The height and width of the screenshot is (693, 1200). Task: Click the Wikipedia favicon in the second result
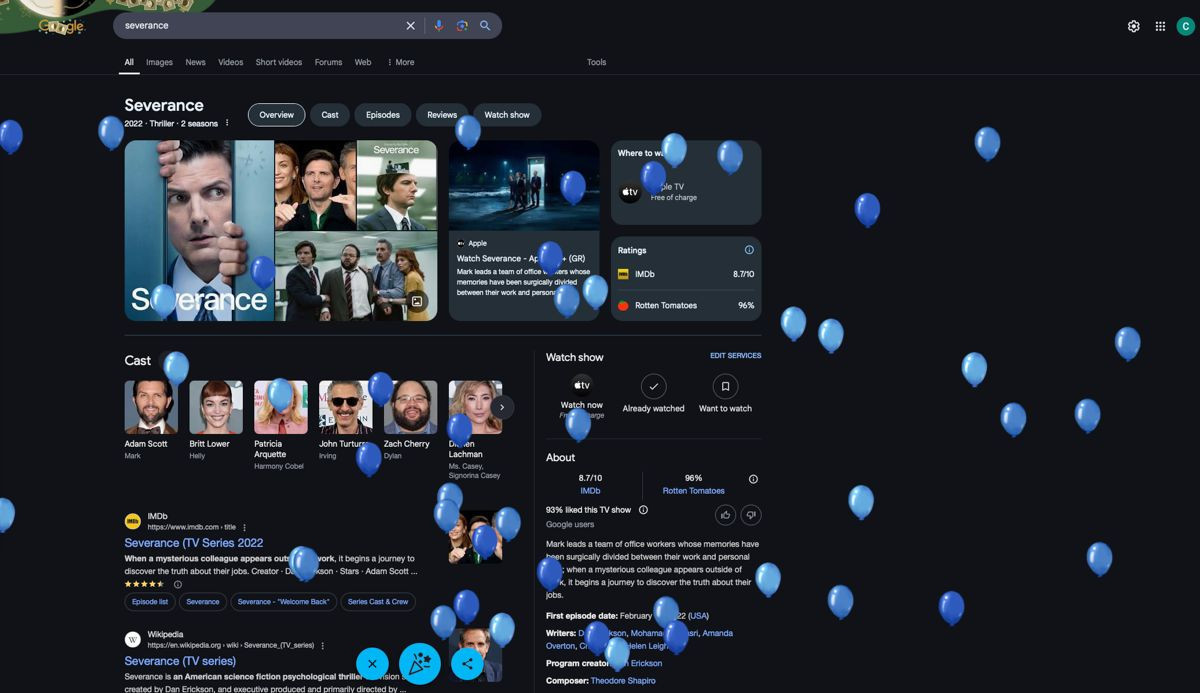[x=132, y=639]
